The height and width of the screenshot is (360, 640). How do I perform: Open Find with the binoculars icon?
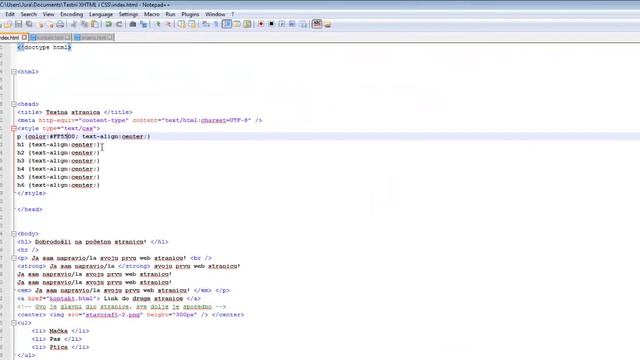pos(133,24)
